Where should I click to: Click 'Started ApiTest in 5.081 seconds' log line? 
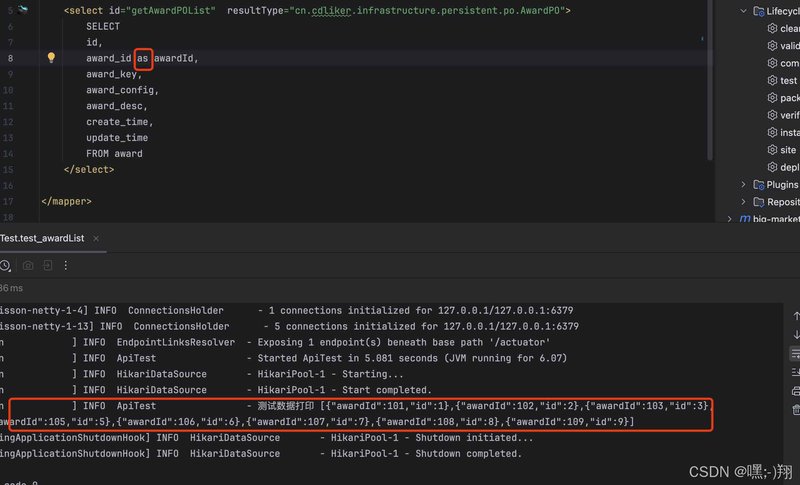[412, 358]
